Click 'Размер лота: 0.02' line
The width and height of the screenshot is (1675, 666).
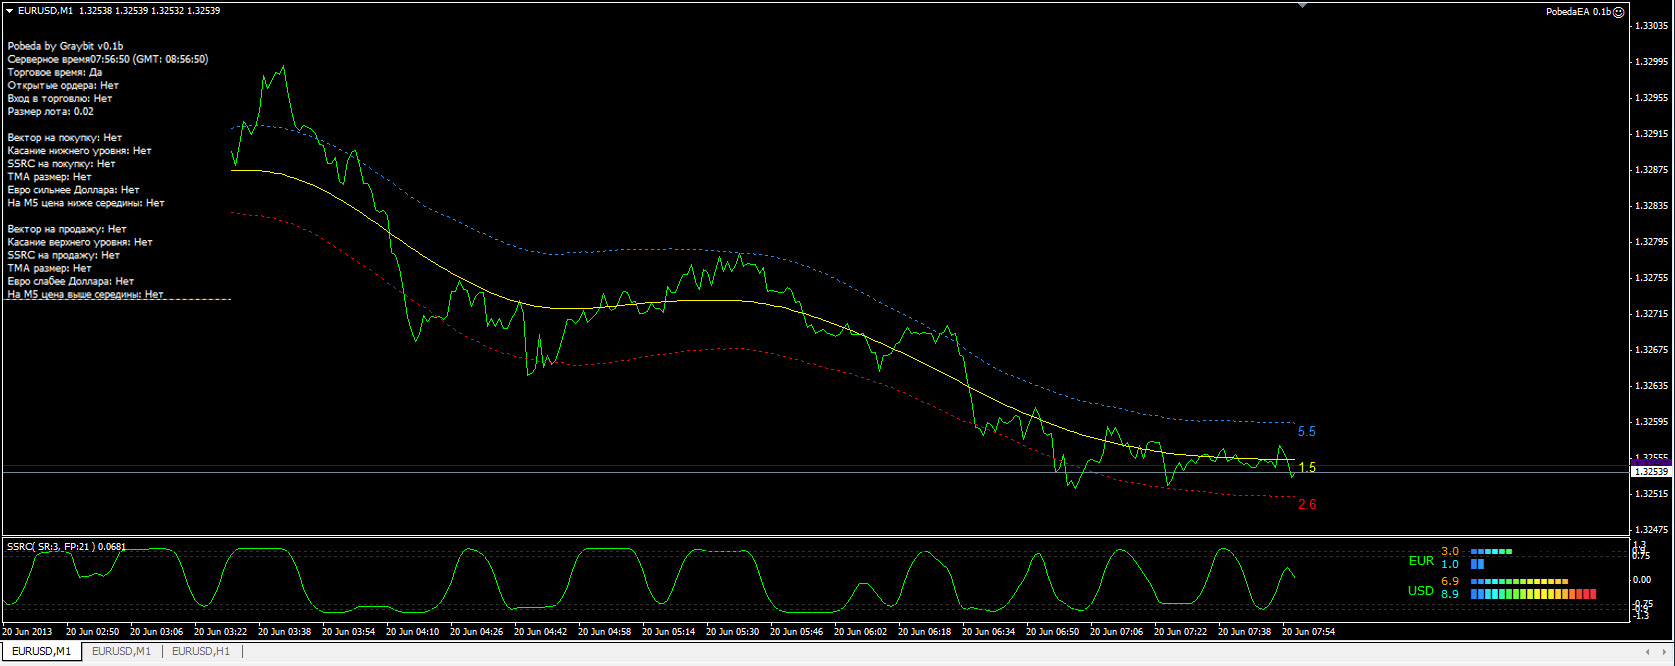(x=51, y=111)
